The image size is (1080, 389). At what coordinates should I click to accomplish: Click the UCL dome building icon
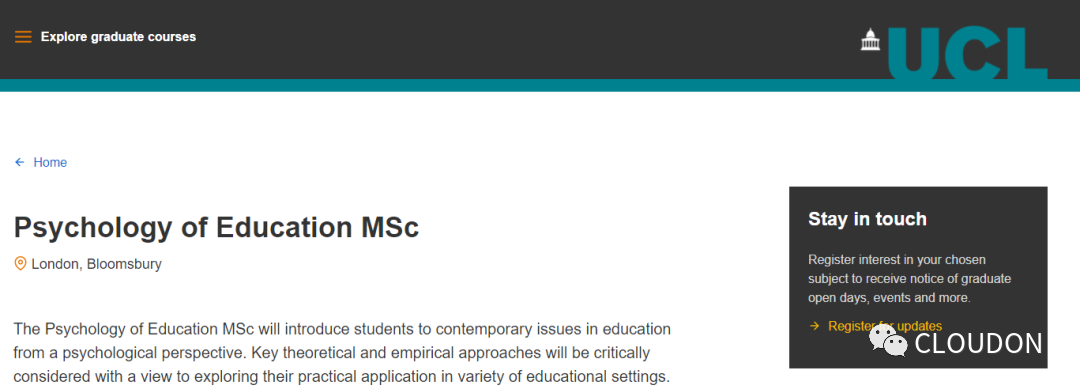[x=871, y=39]
